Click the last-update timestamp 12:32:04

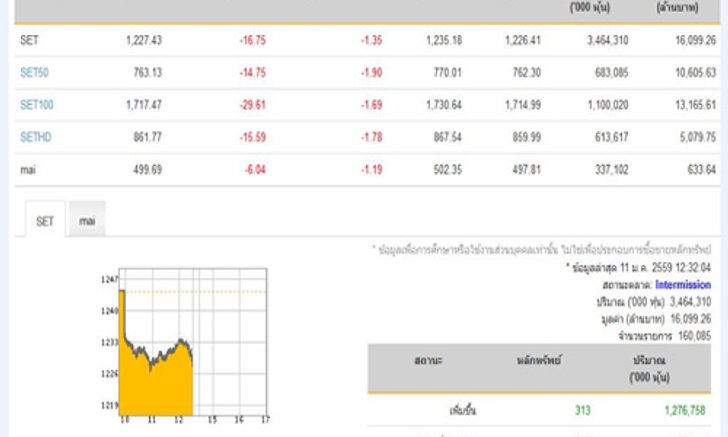pos(693,267)
